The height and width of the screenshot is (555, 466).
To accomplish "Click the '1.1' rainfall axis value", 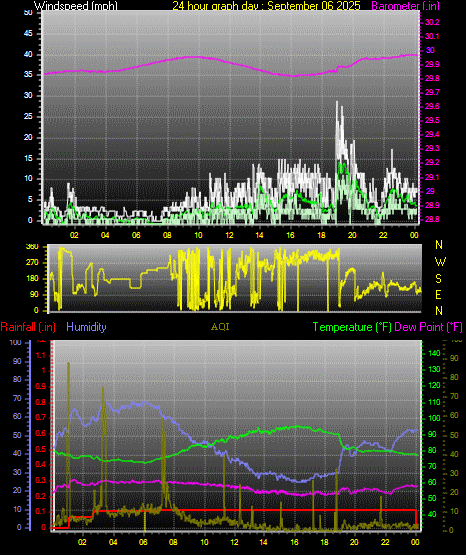I will pyautogui.click(x=41, y=355).
